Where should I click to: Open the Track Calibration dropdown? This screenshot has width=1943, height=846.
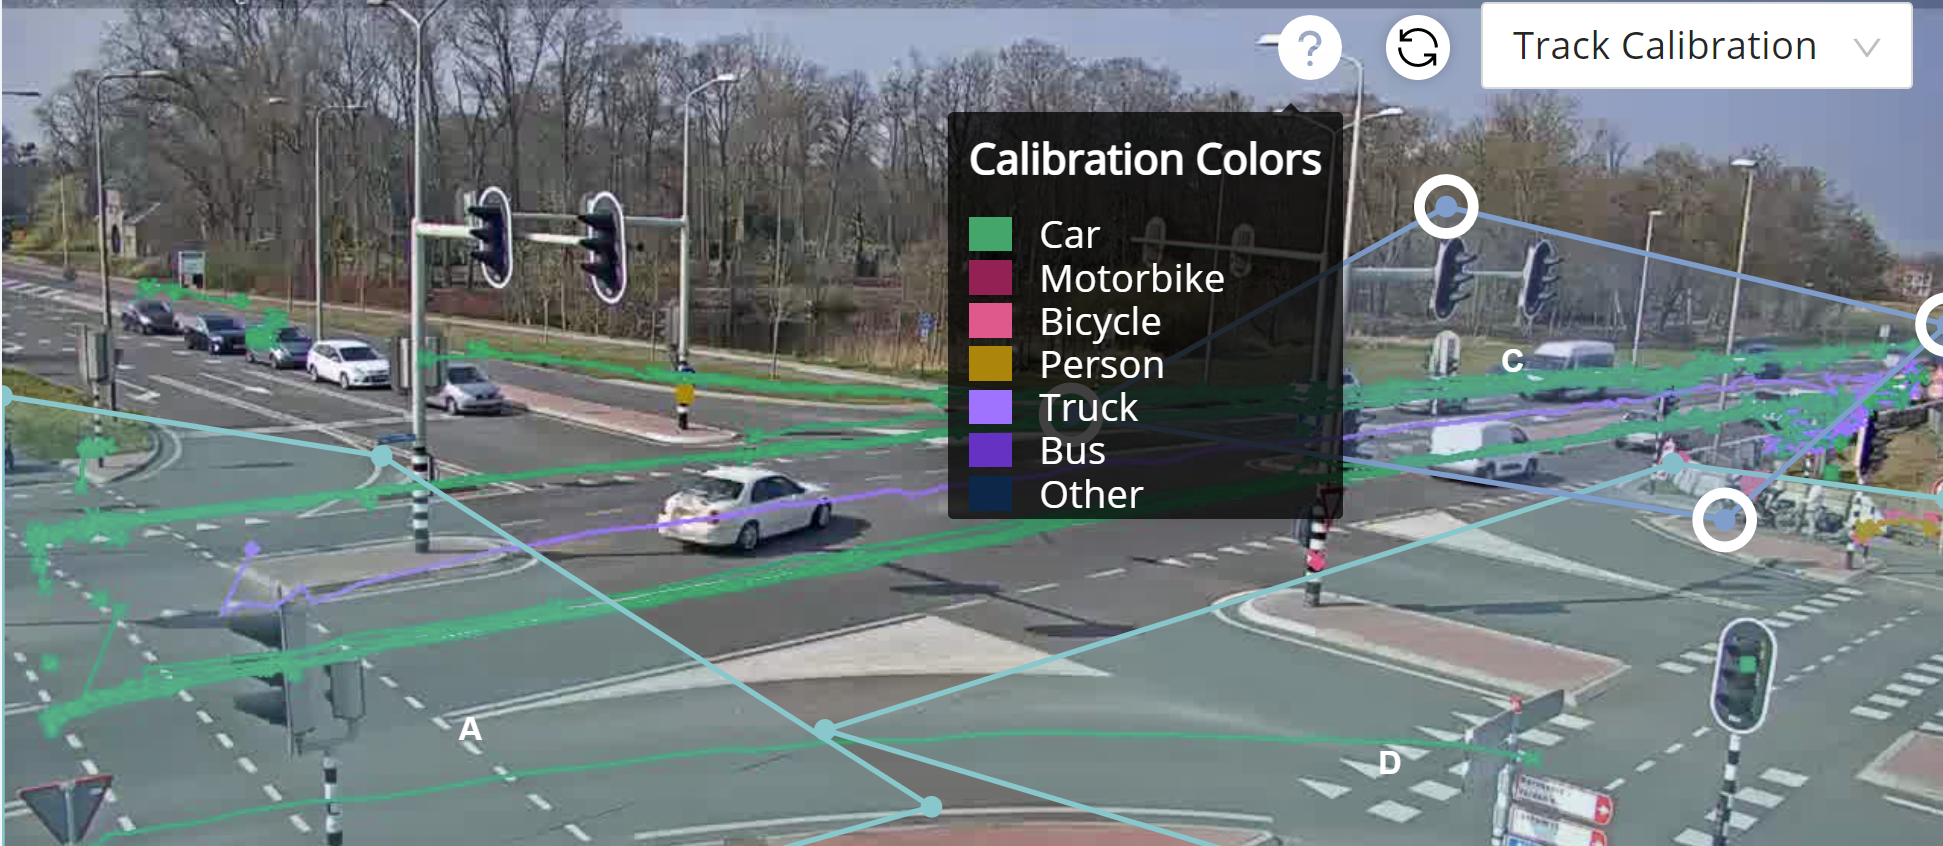coord(1696,46)
